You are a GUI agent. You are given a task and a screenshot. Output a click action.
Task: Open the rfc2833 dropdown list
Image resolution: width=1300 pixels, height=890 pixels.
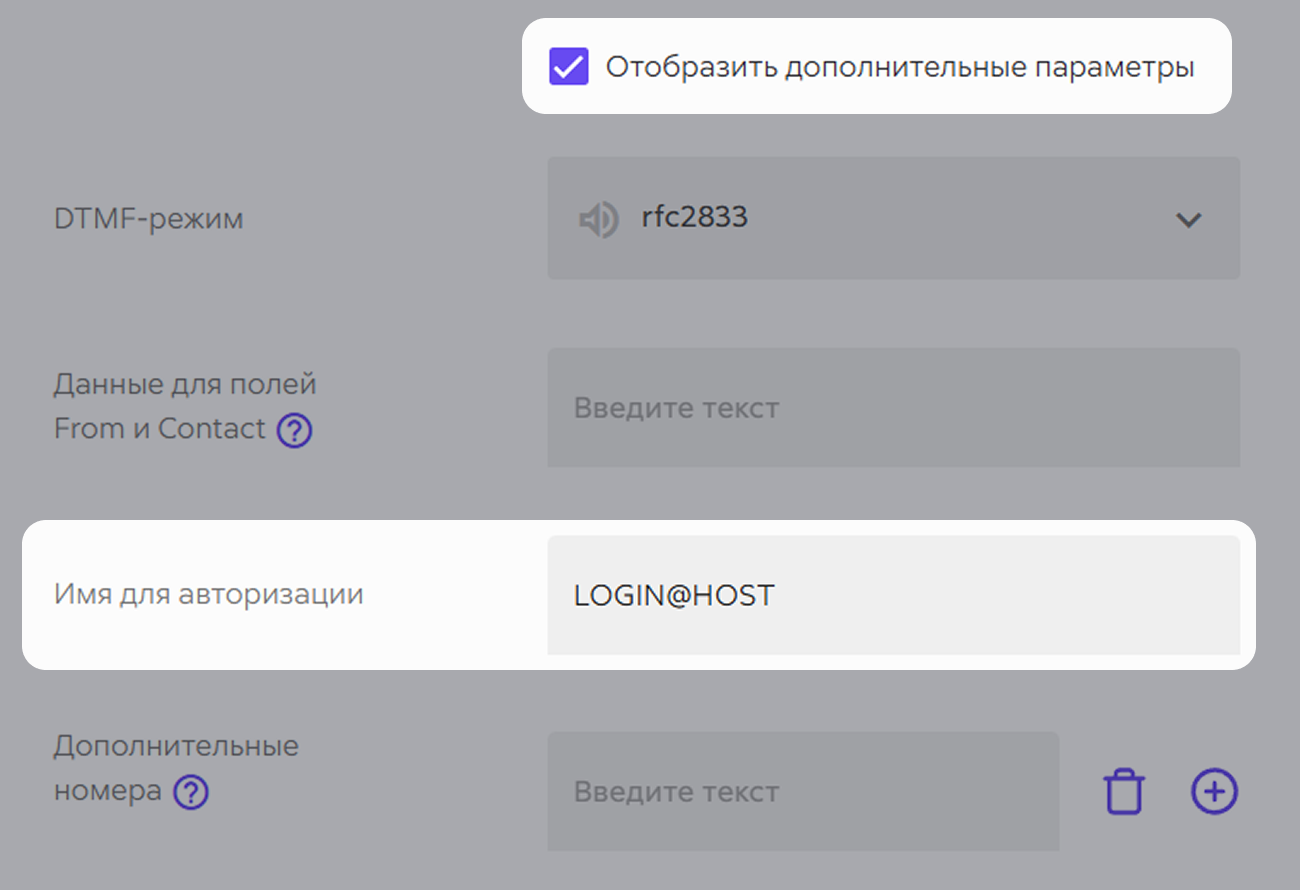(894, 218)
